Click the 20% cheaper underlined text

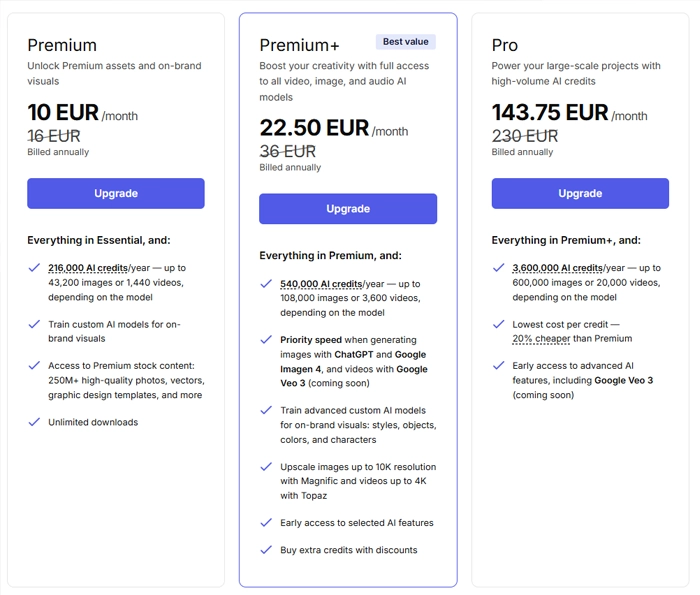tap(541, 338)
